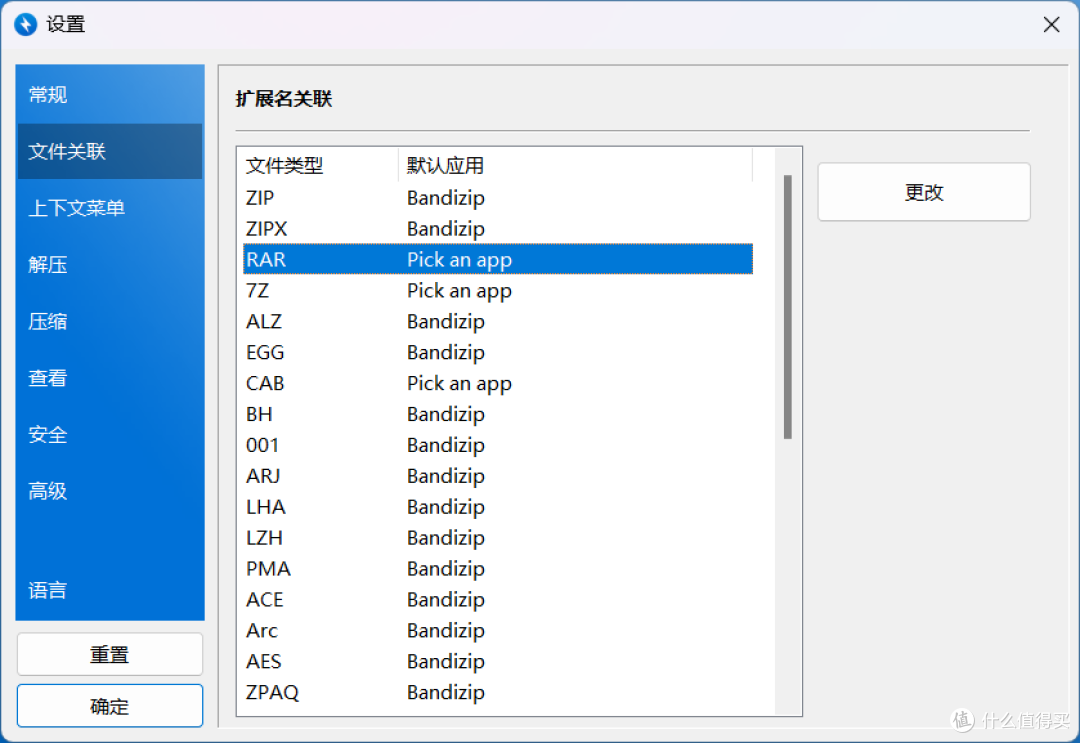Select the ARJ file type row
1080x743 pixels.
click(498, 476)
